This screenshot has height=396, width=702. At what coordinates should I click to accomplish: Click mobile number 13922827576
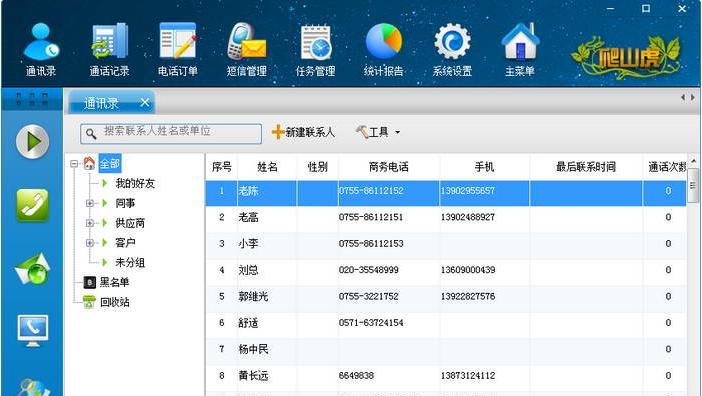point(468,296)
